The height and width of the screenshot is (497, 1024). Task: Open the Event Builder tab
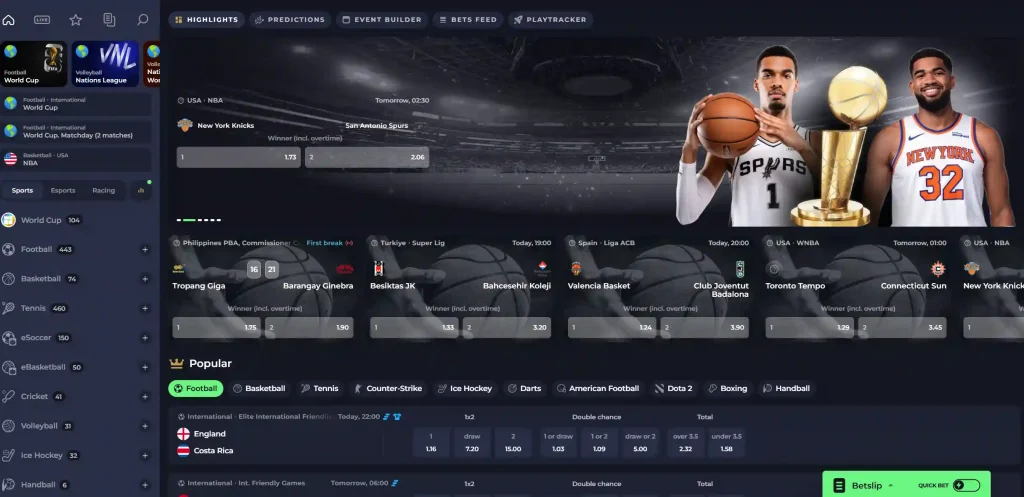(x=382, y=20)
